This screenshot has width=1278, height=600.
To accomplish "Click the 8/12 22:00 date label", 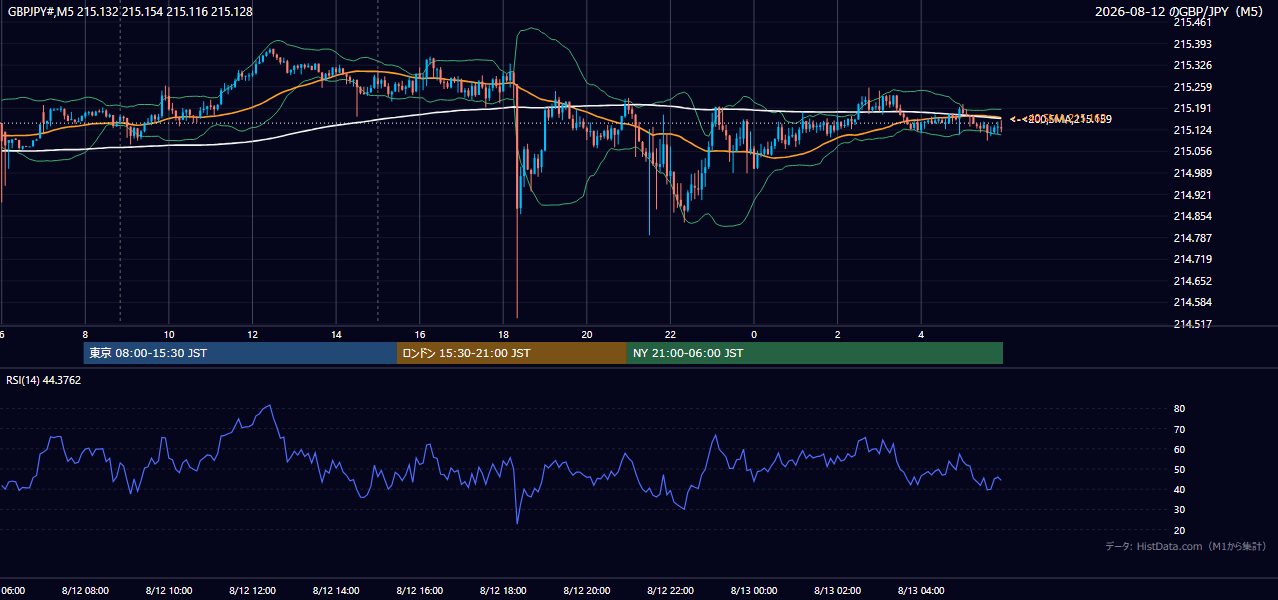I will click(x=670, y=591).
